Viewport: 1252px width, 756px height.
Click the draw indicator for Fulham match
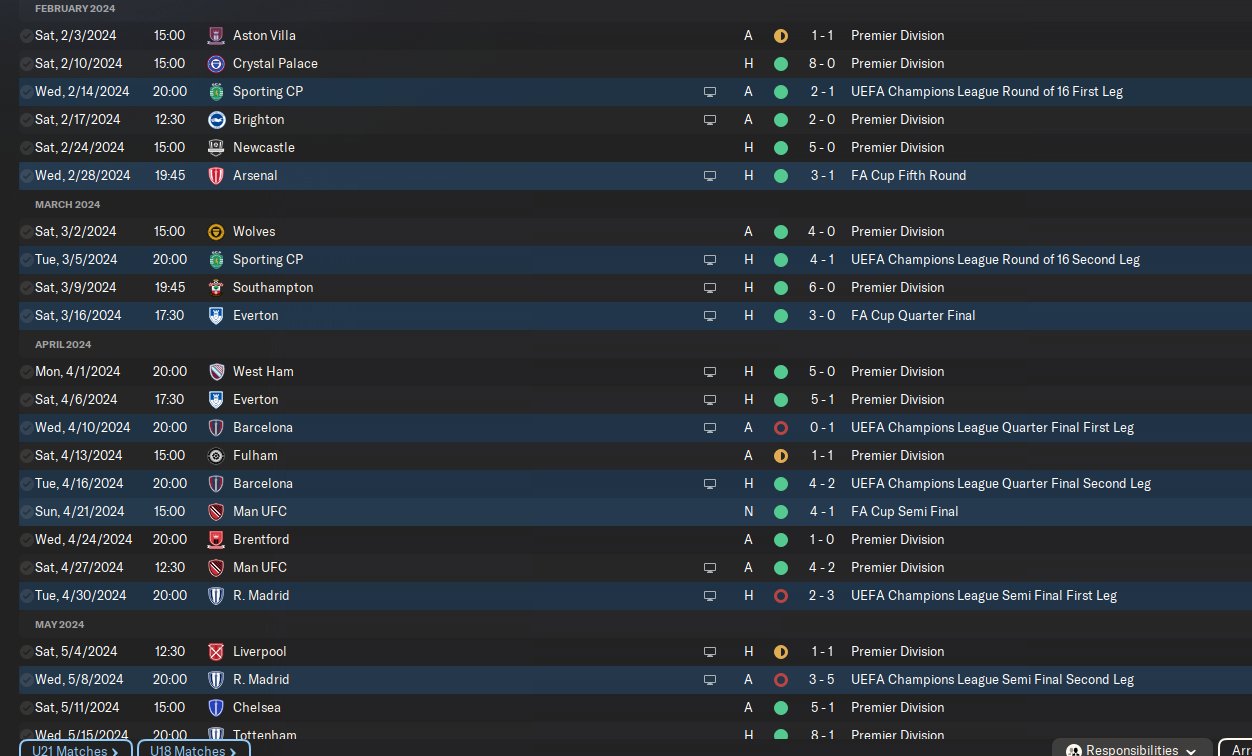click(781, 455)
